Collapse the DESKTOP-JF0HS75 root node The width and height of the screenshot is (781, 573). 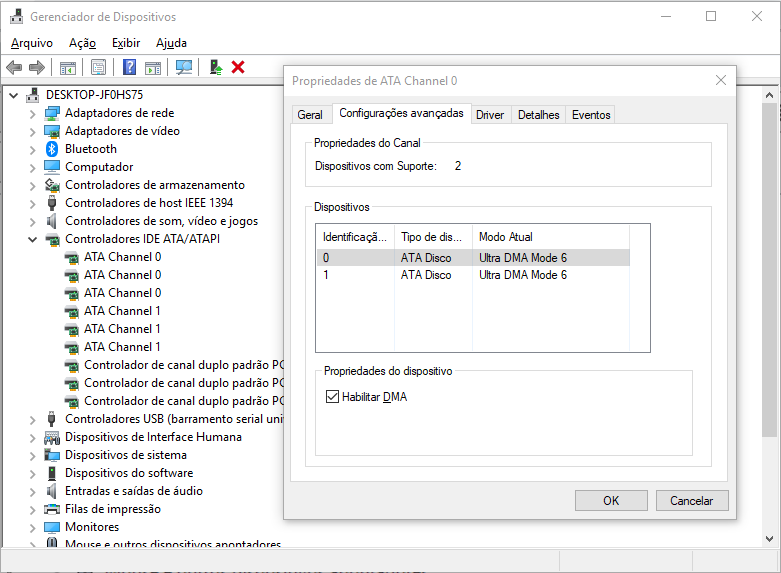point(13,95)
